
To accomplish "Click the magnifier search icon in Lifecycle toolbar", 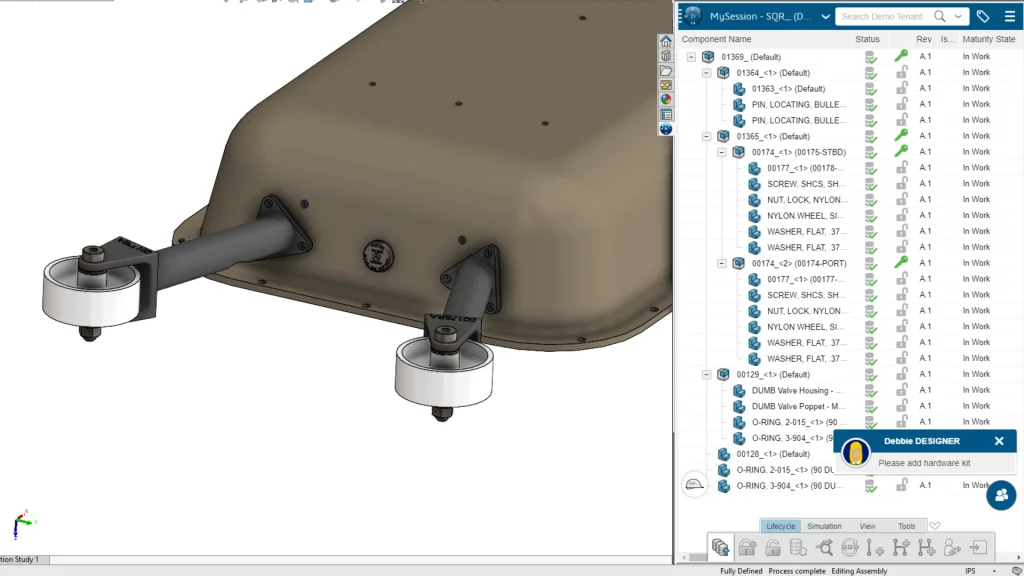I will click(824, 547).
